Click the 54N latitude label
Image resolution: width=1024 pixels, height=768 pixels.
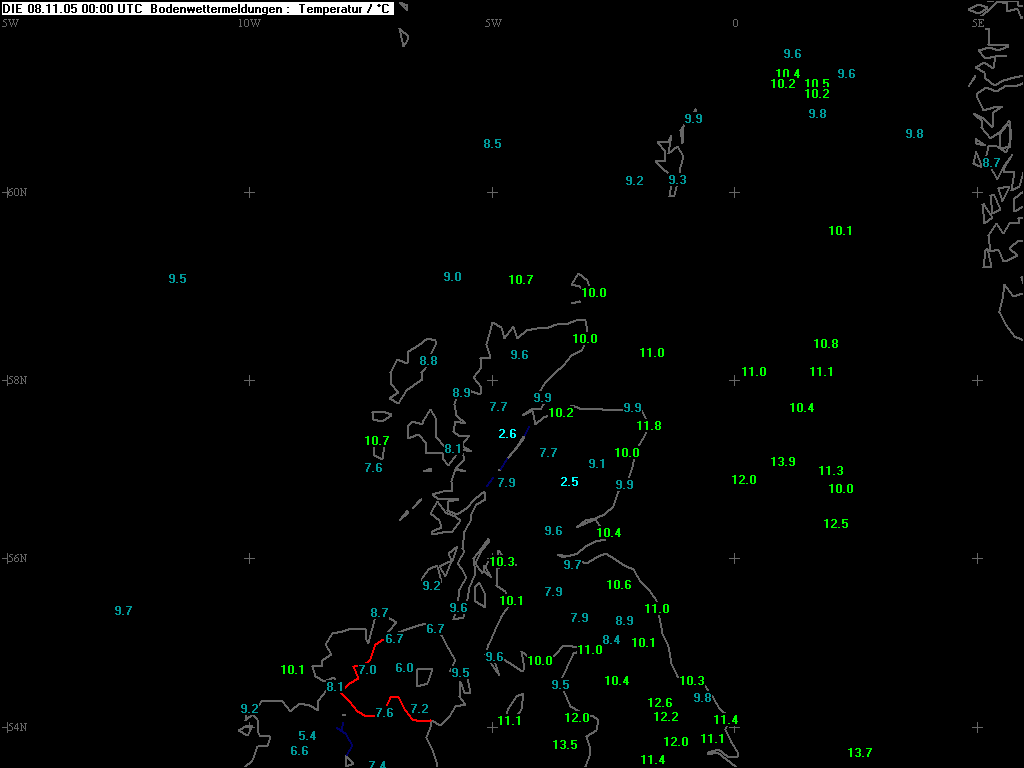click(17, 727)
